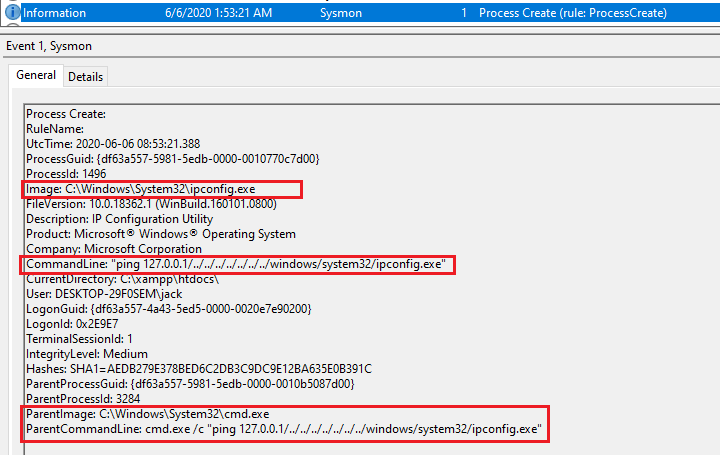
Task: Switch to the Details tab
Action: pyautogui.click(x=85, y=77)
